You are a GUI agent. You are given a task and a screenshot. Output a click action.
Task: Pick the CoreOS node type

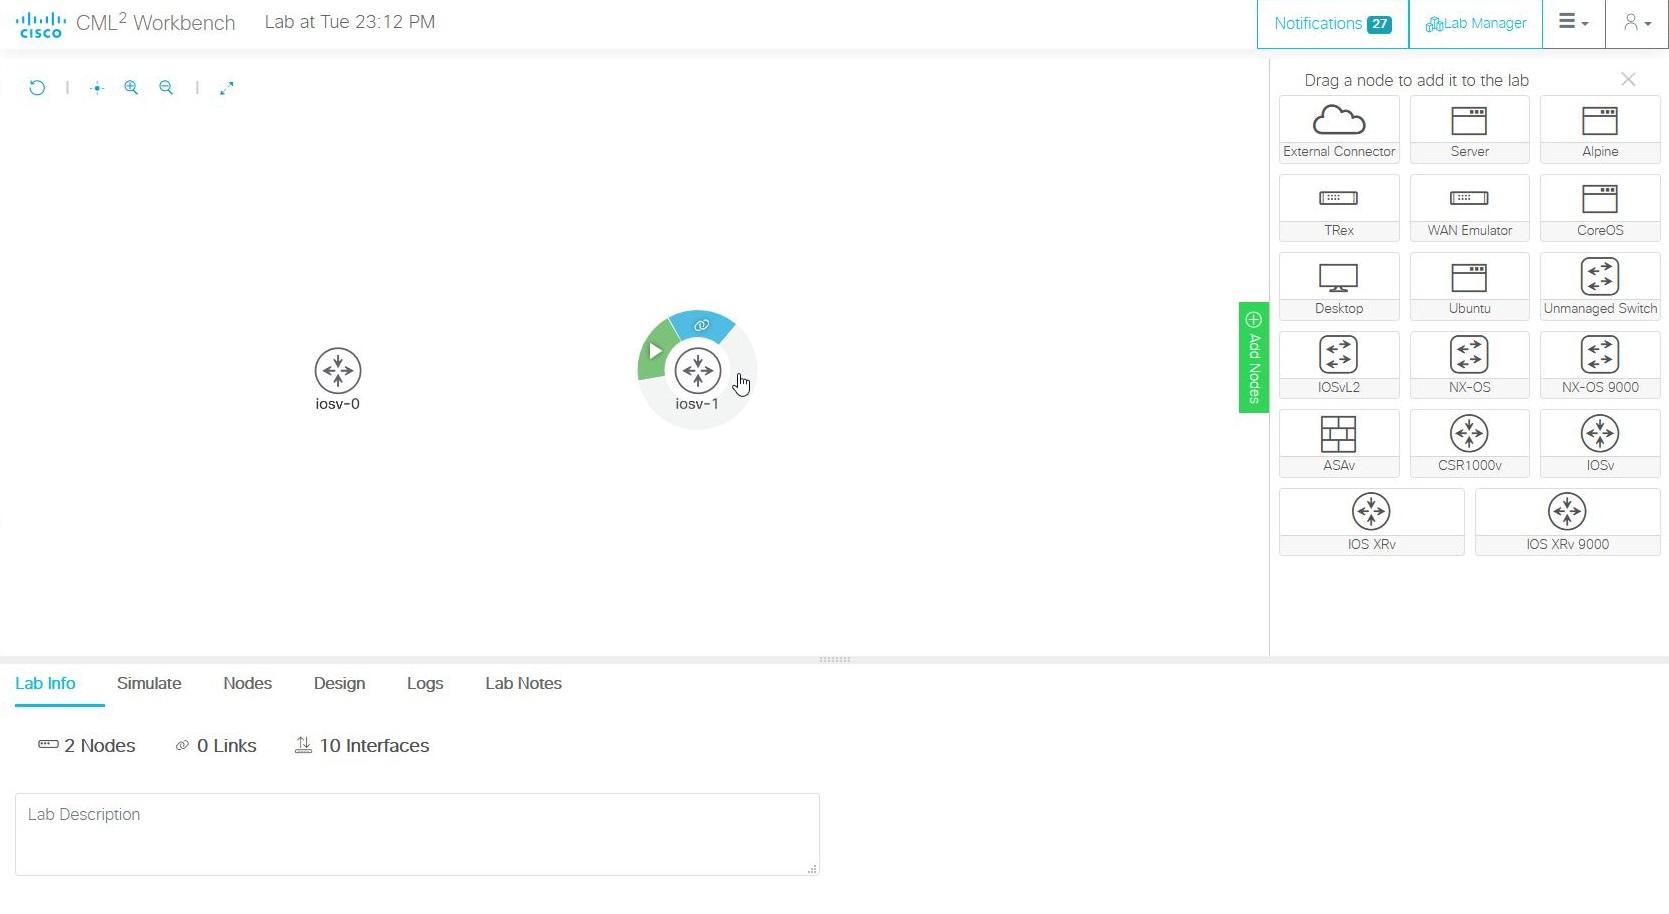coord(1600,208)
